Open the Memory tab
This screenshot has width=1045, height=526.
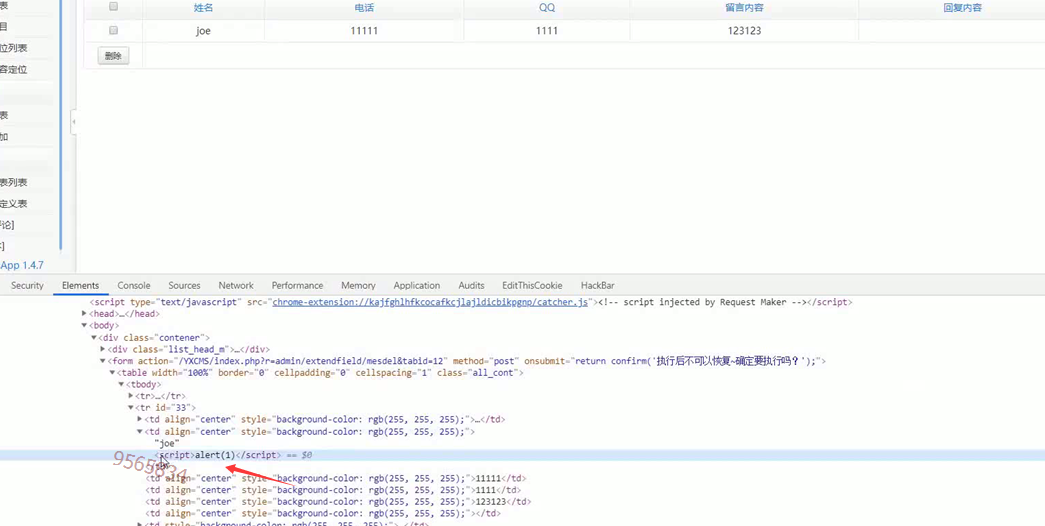coord(359,285)
